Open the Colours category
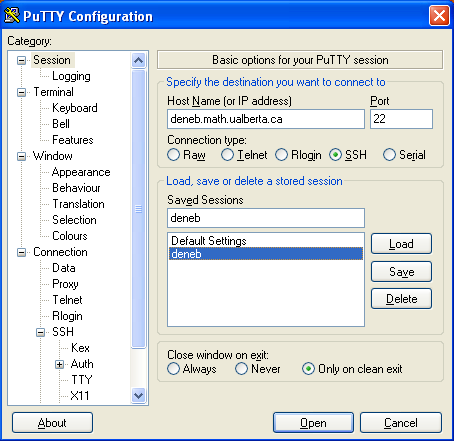454x441 pixels. 70,236
